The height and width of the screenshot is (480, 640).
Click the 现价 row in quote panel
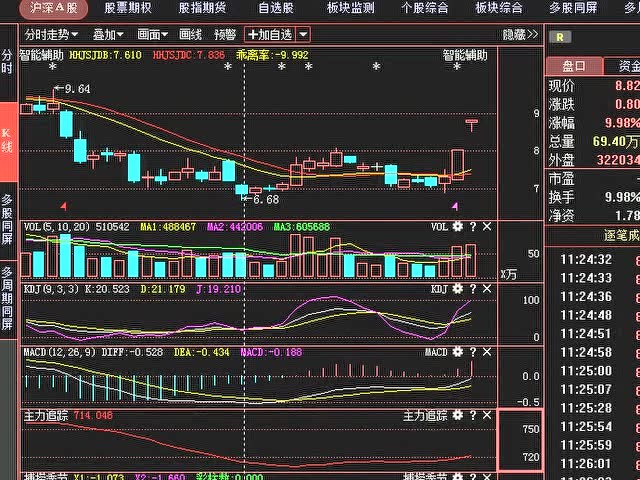594,85
